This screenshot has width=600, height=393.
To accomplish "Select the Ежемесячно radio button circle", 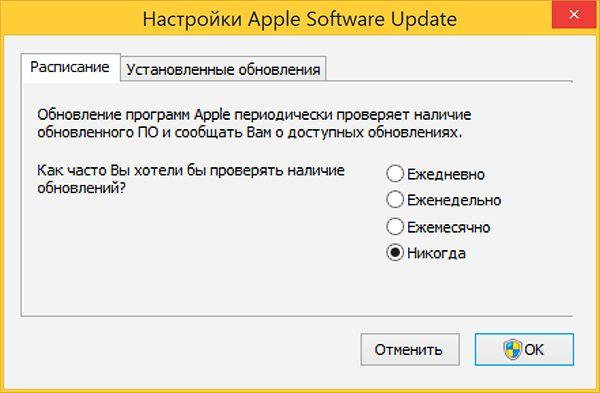I will [x=395, y=226].
